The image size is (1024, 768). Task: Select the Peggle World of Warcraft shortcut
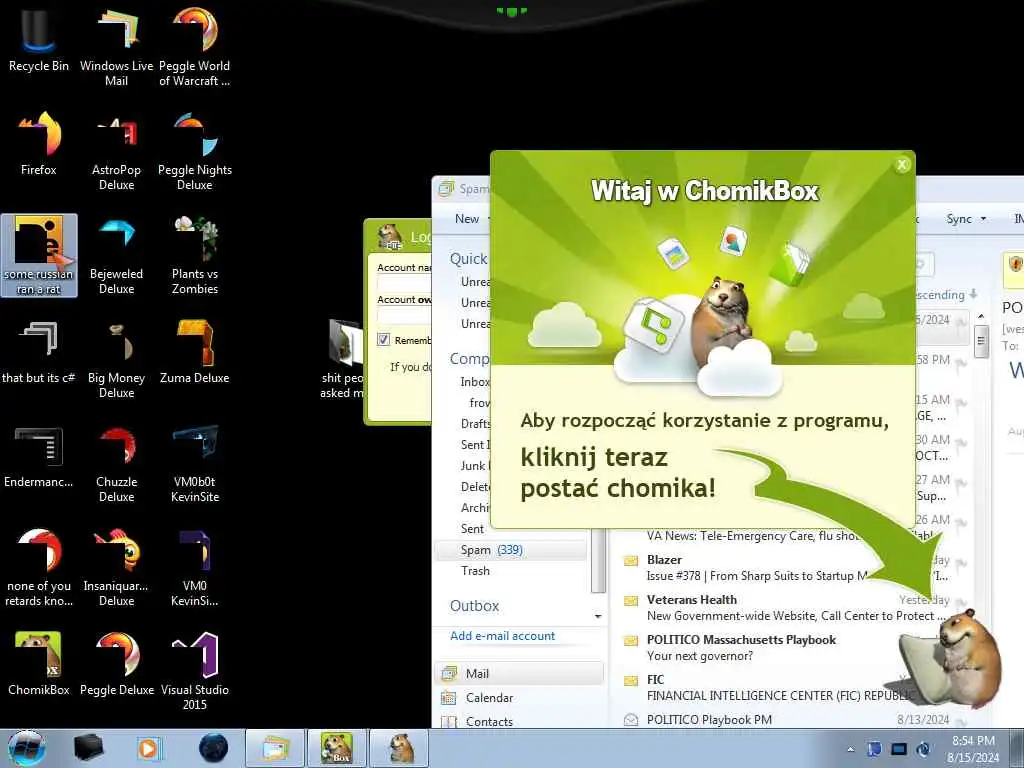195,47
